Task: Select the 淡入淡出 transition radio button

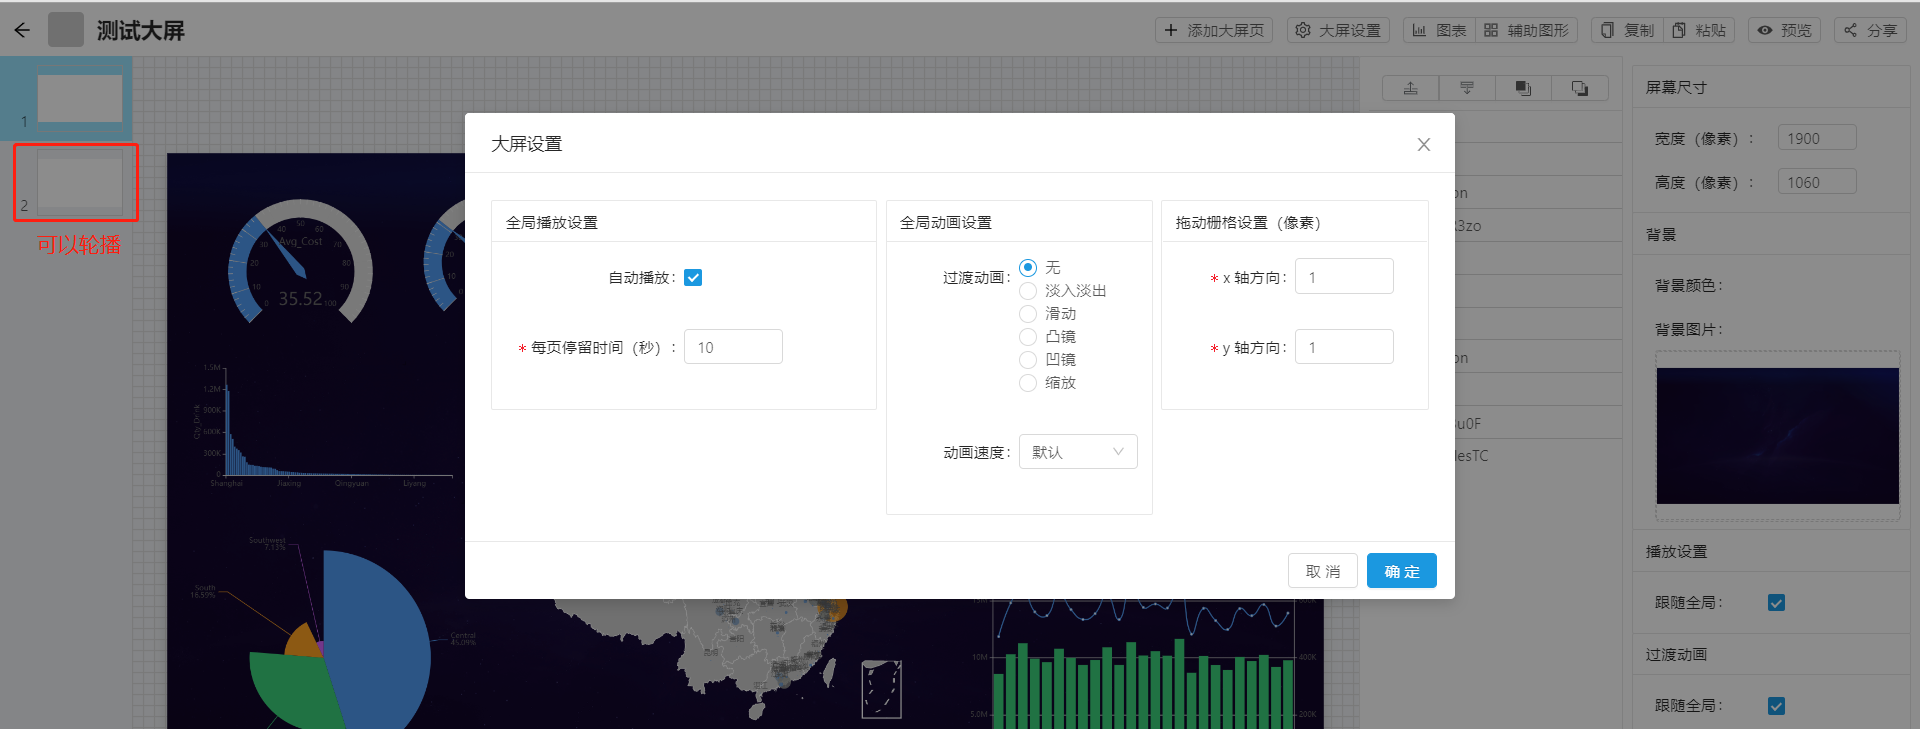Action: [x=1028, y=291]
